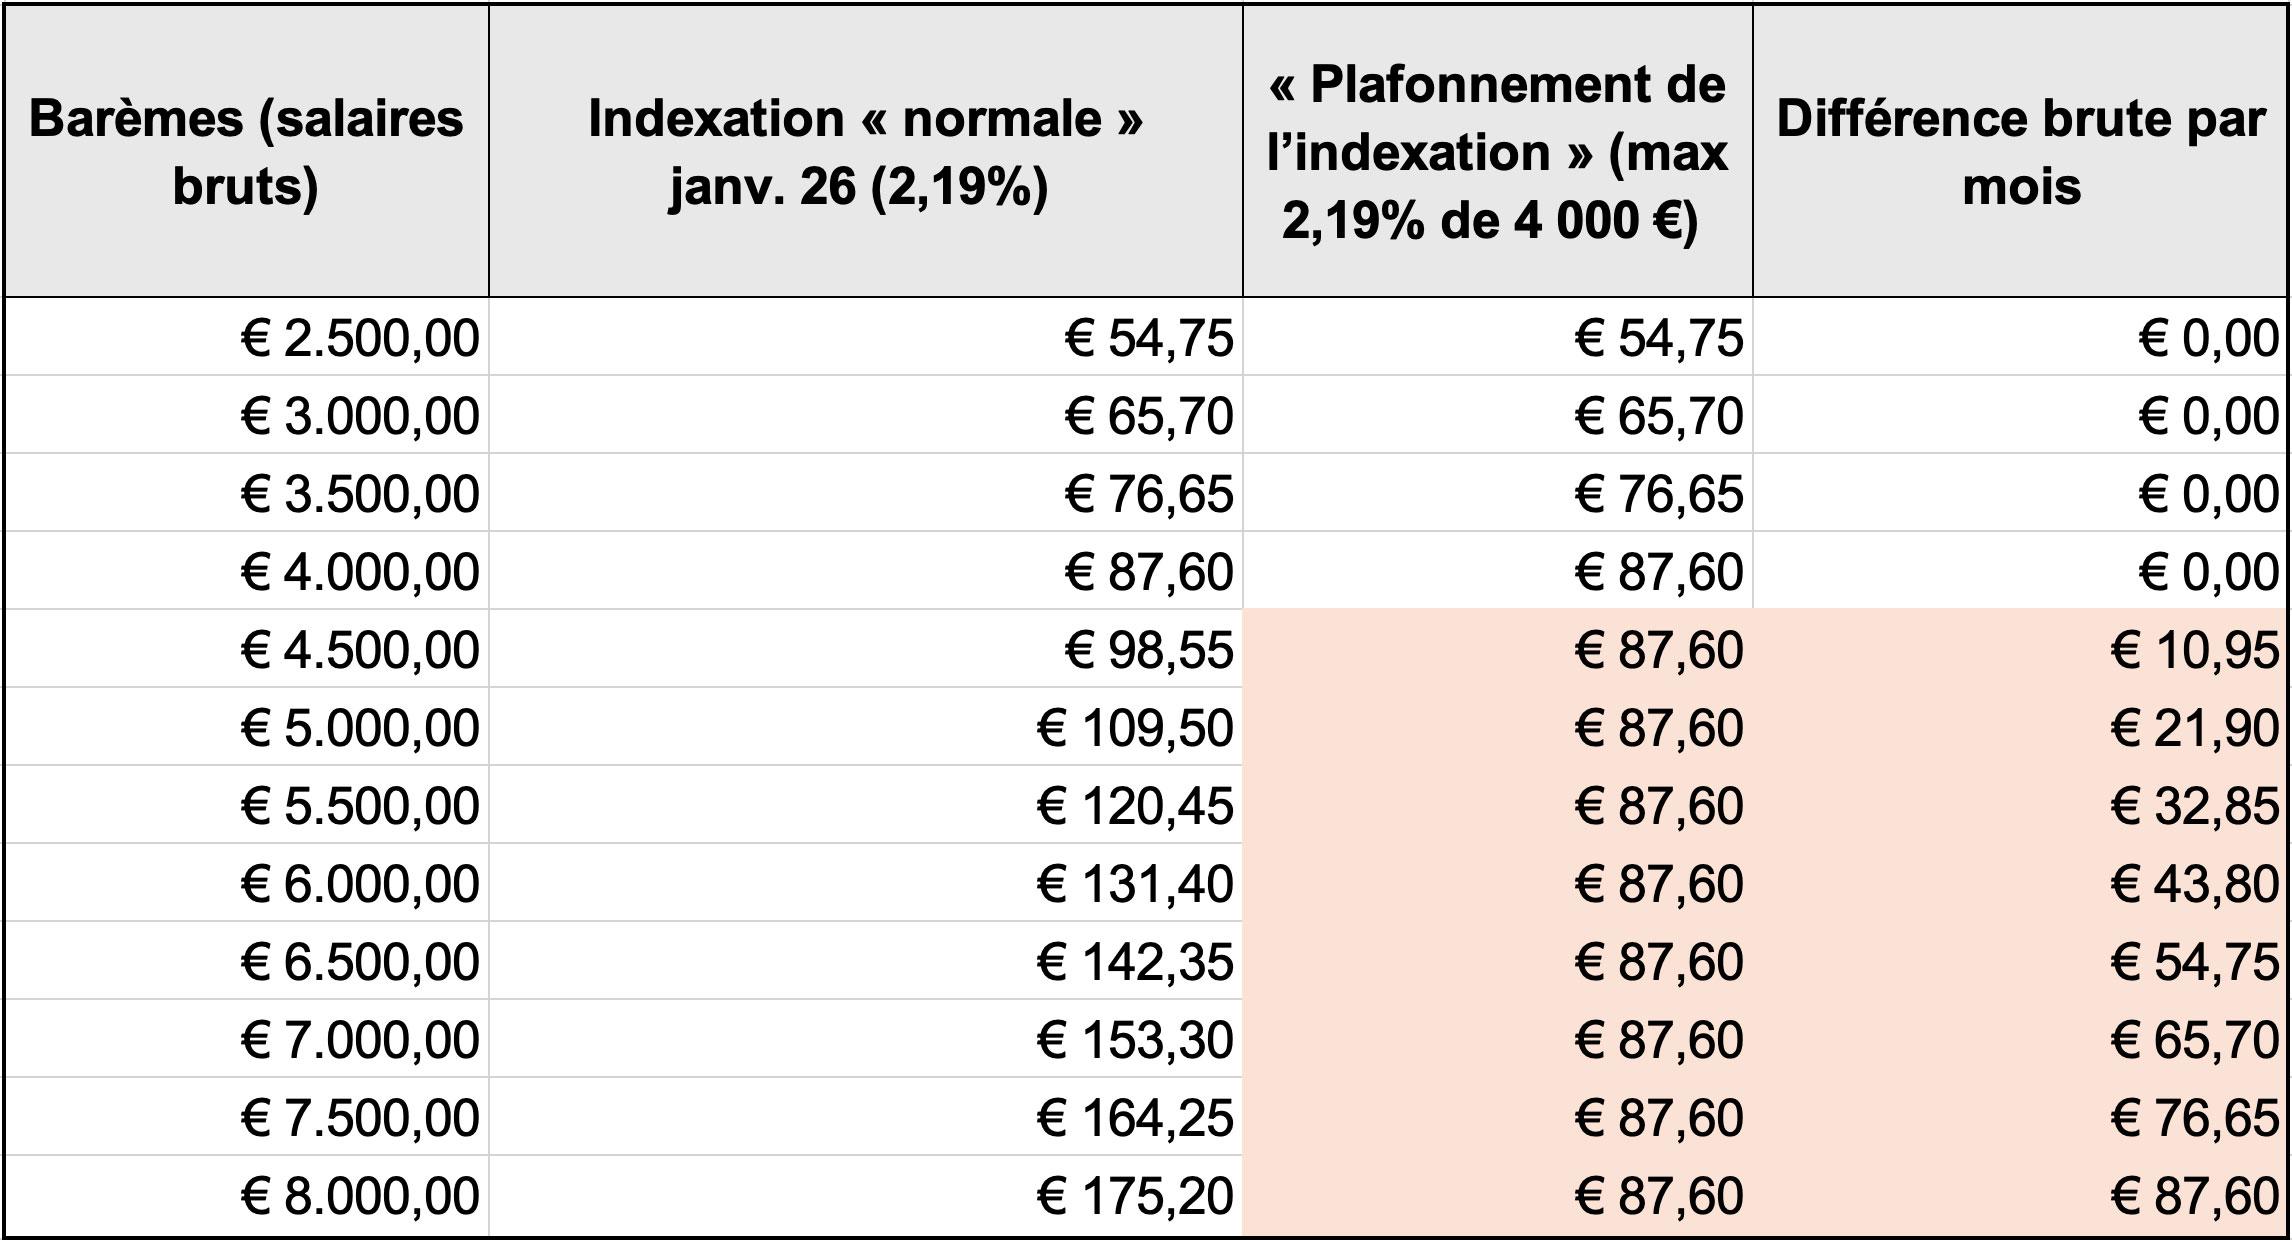The width and height of the screenshot is (2292, 1240).
Task: Select the € 3.000,00 salary cell
Action: (360, 416)
